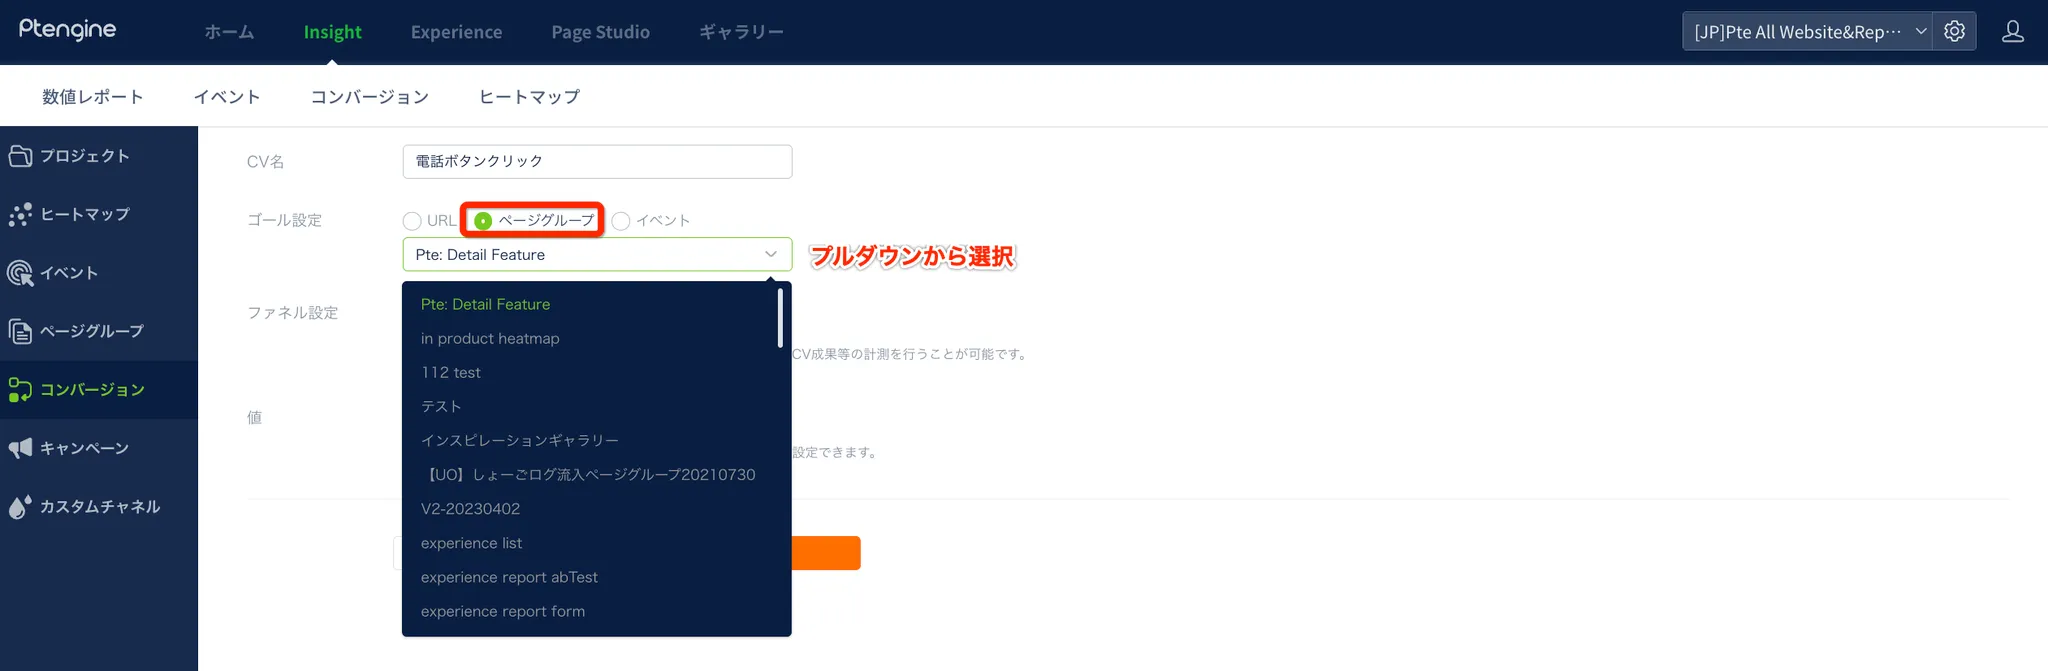This screenshot has height=671, width=2048.
Task: Open settings with the gear icon
Action: pyautogui.click(x=1955, y=32)
